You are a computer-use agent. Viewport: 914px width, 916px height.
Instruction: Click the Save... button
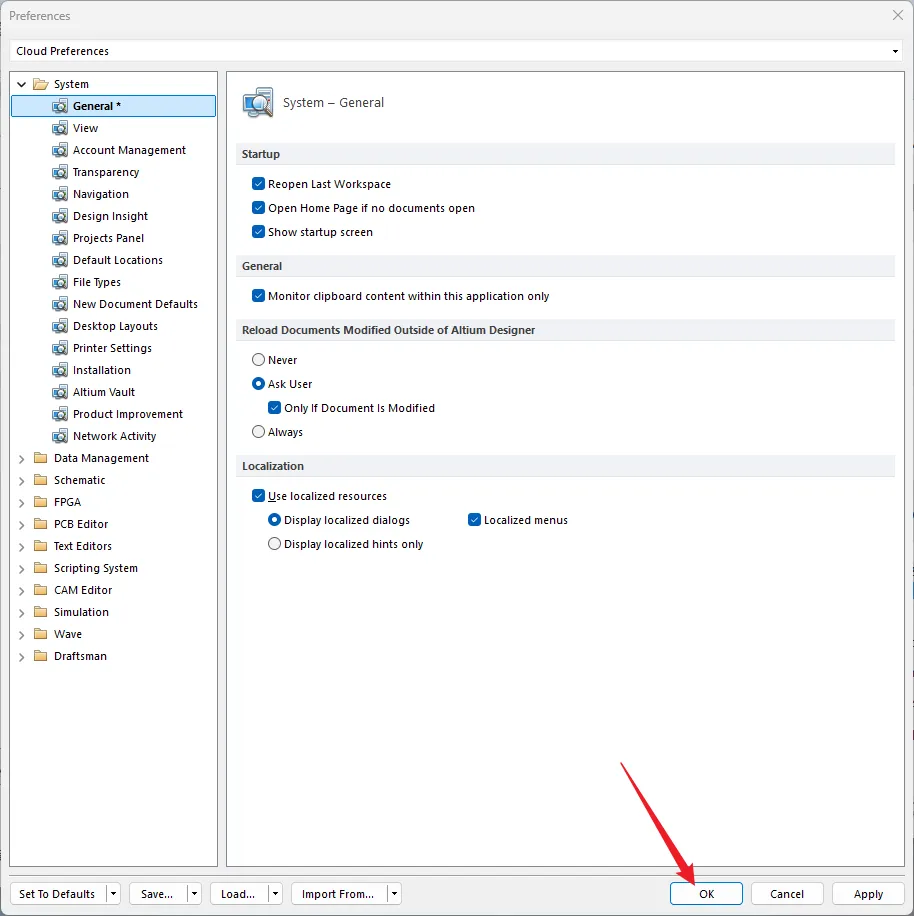click(157, 894)
